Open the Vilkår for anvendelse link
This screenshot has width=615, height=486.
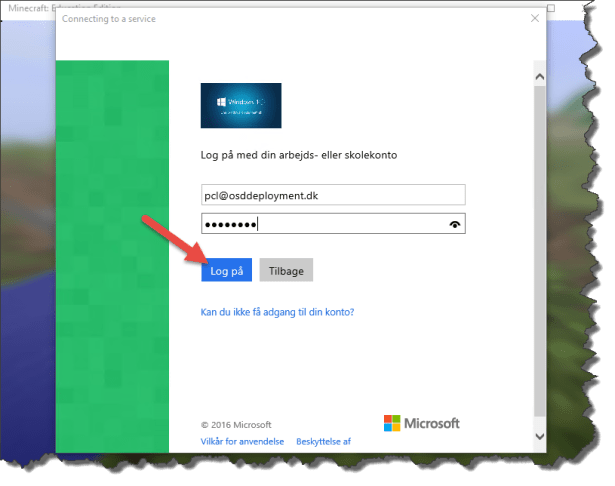tap(243, 441)
